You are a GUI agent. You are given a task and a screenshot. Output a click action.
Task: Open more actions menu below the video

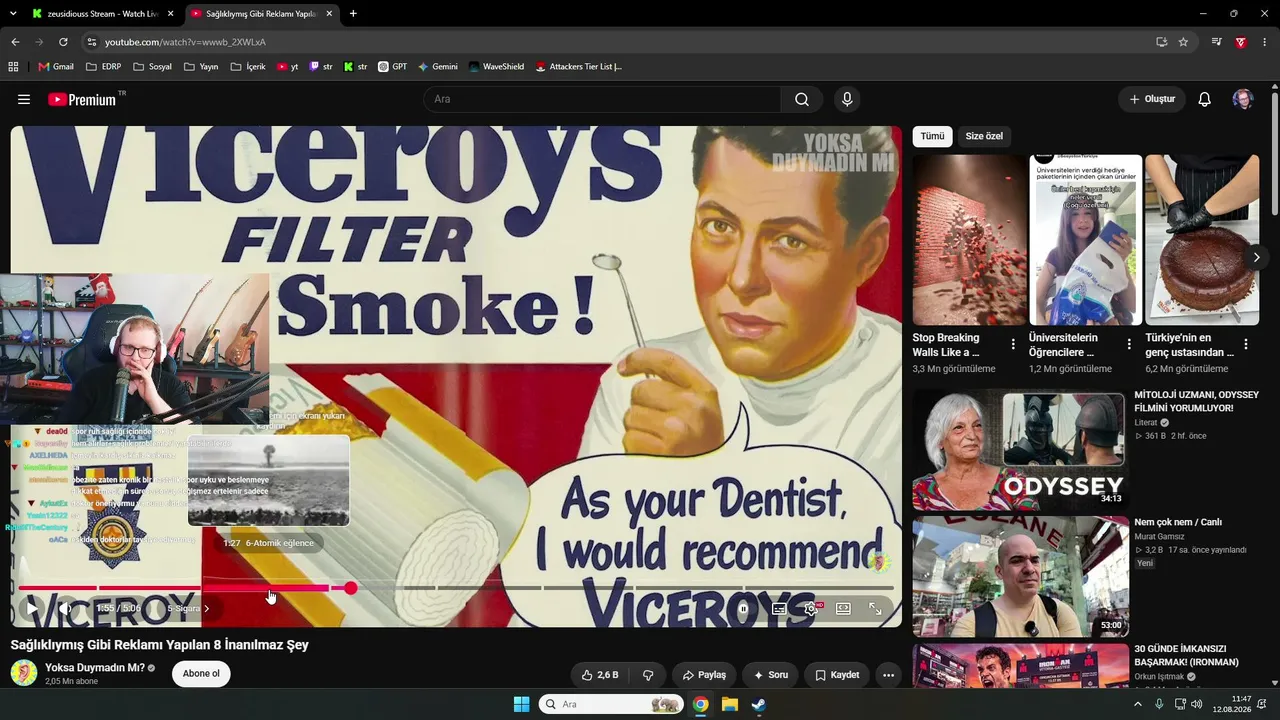point(888,675)
